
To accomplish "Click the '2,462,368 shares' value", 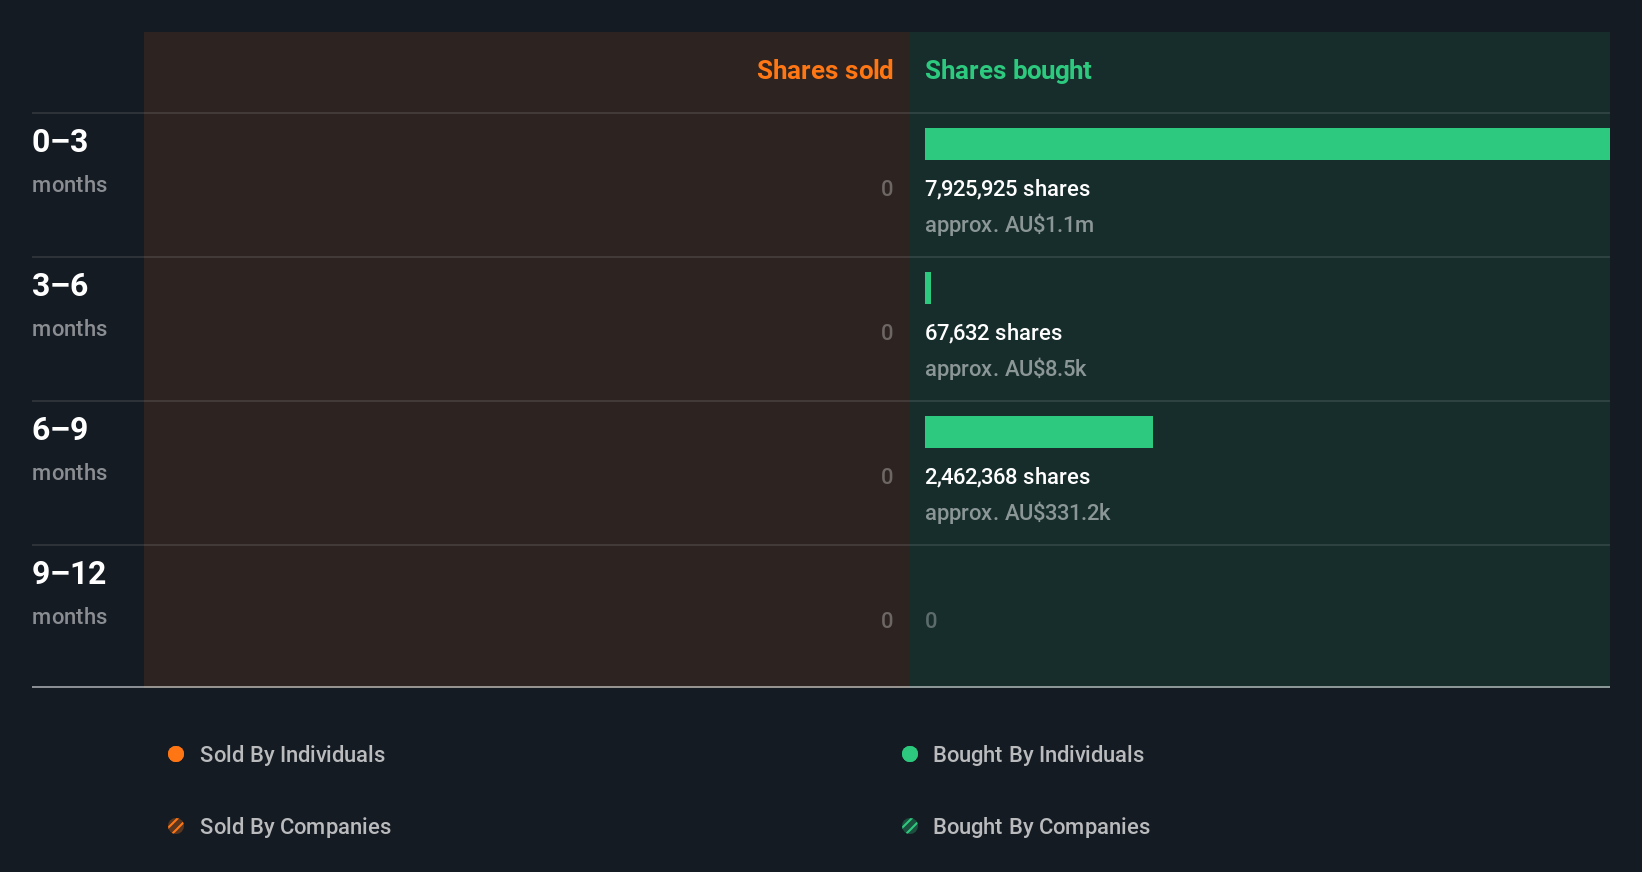I will 1007,476.
